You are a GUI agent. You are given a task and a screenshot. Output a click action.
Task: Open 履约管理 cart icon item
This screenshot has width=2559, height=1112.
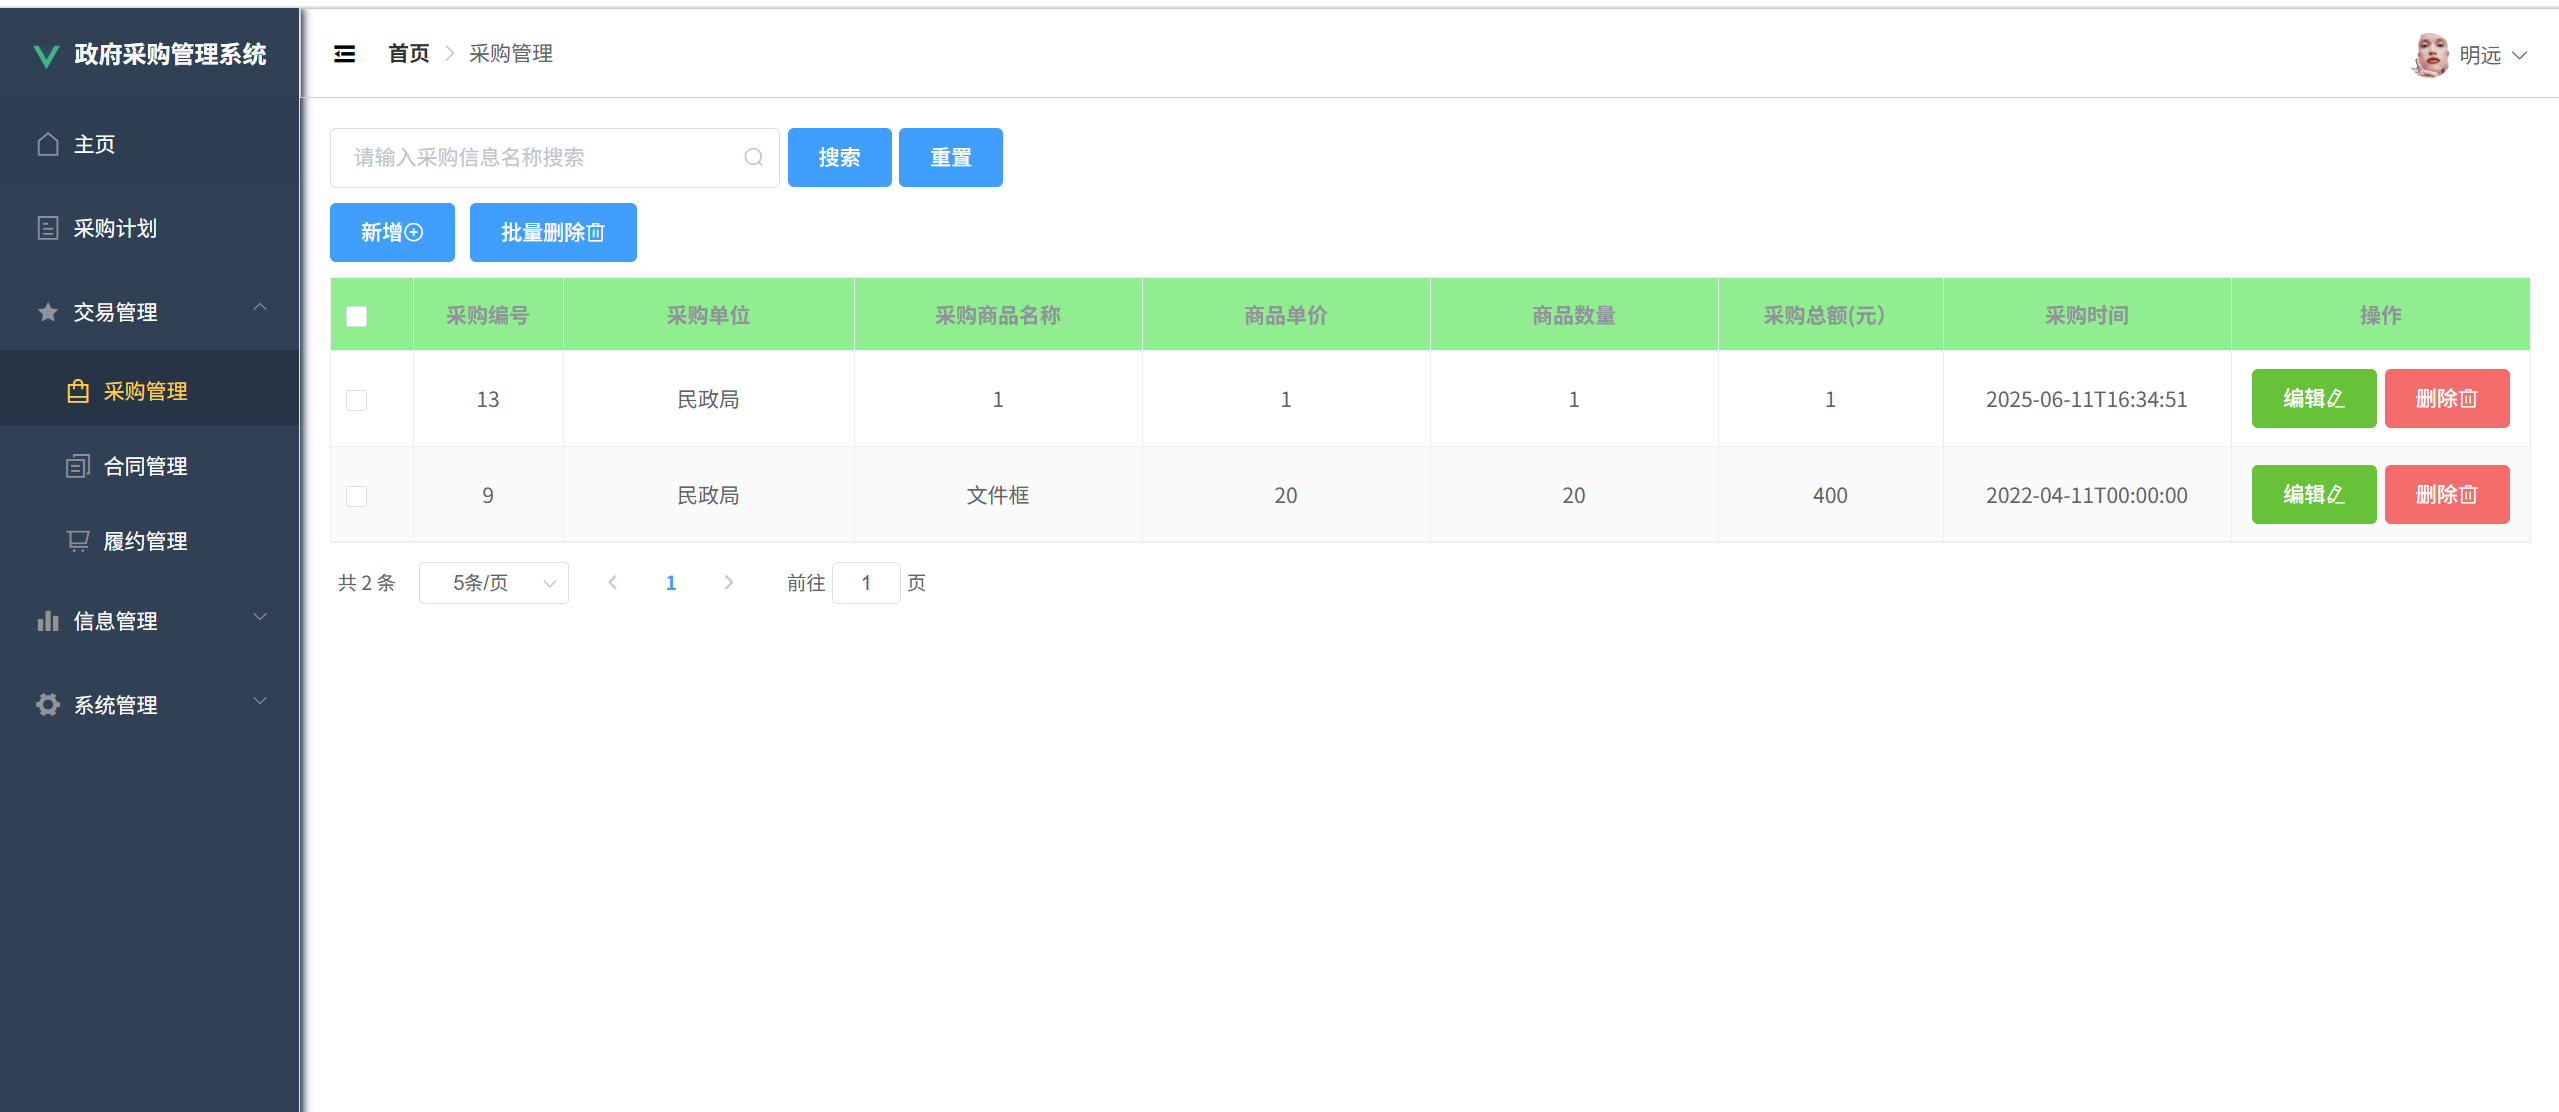point(78,541)
